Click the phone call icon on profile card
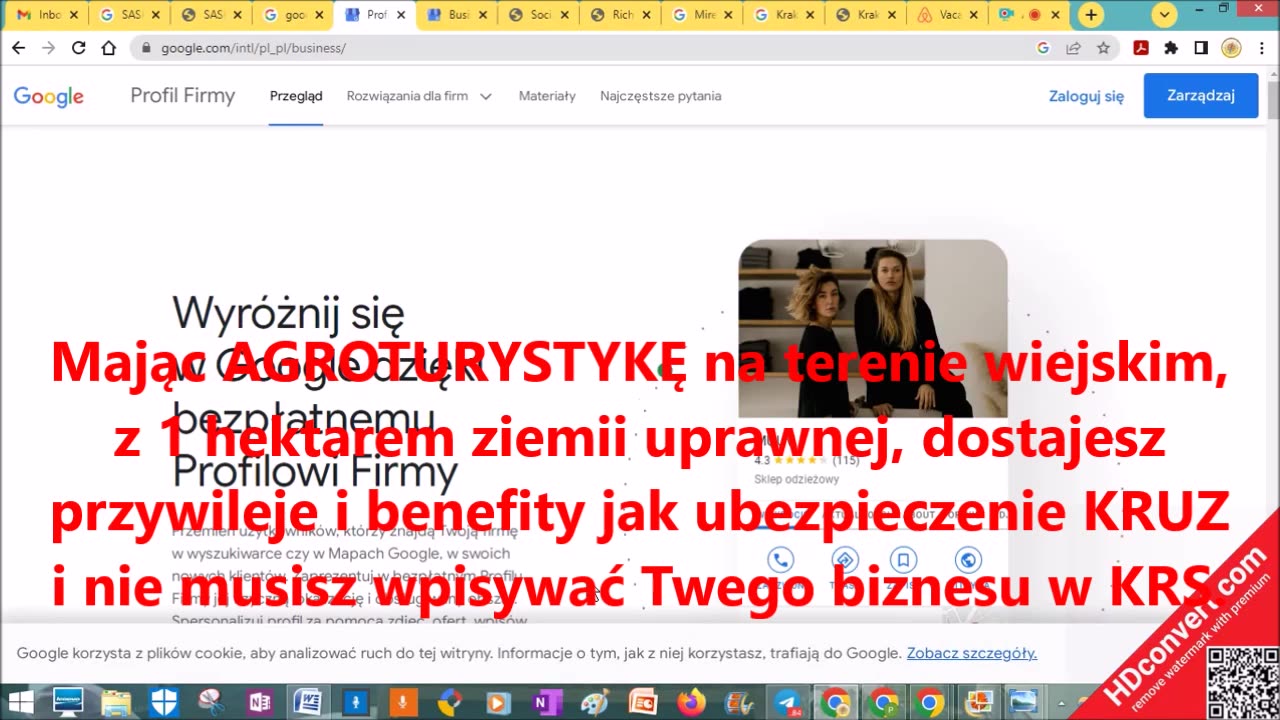 pyautogui.click(x=780, y=560)
